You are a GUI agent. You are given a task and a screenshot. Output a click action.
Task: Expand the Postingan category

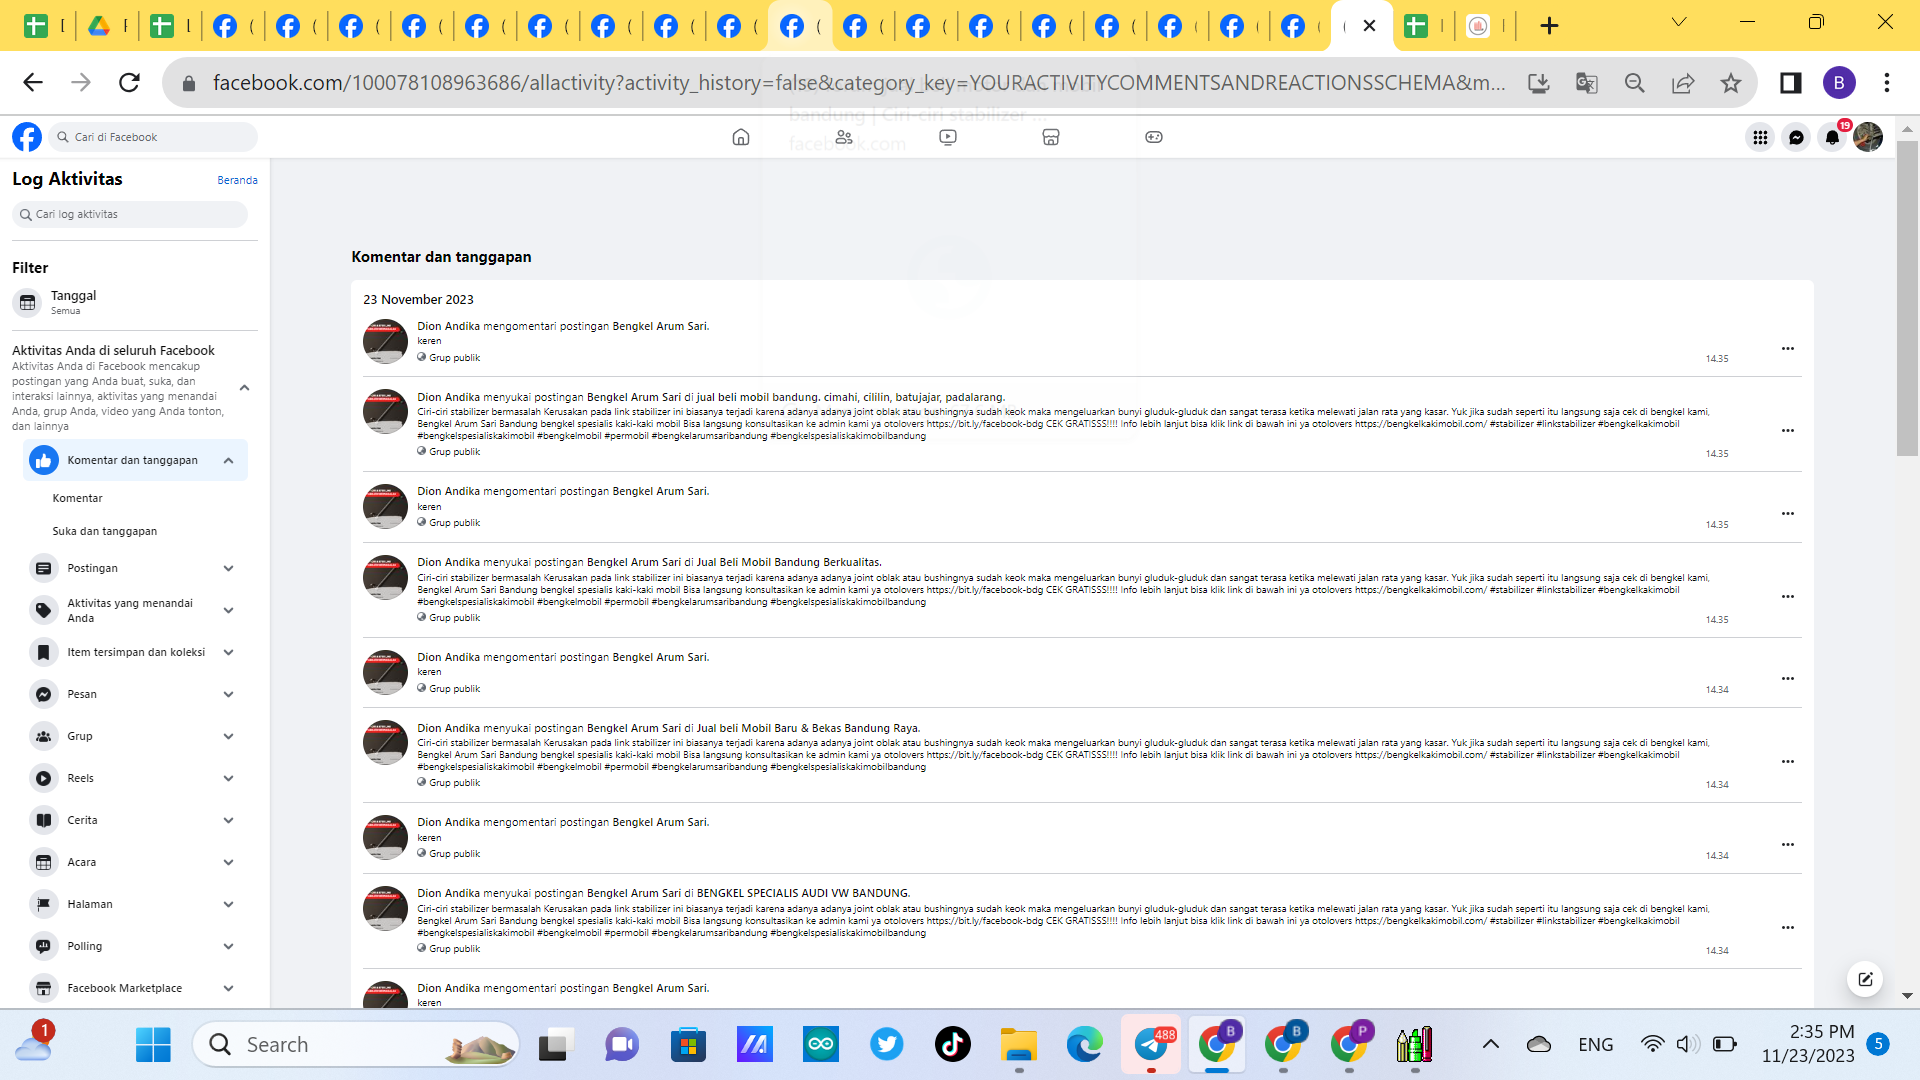click(229, 569)
